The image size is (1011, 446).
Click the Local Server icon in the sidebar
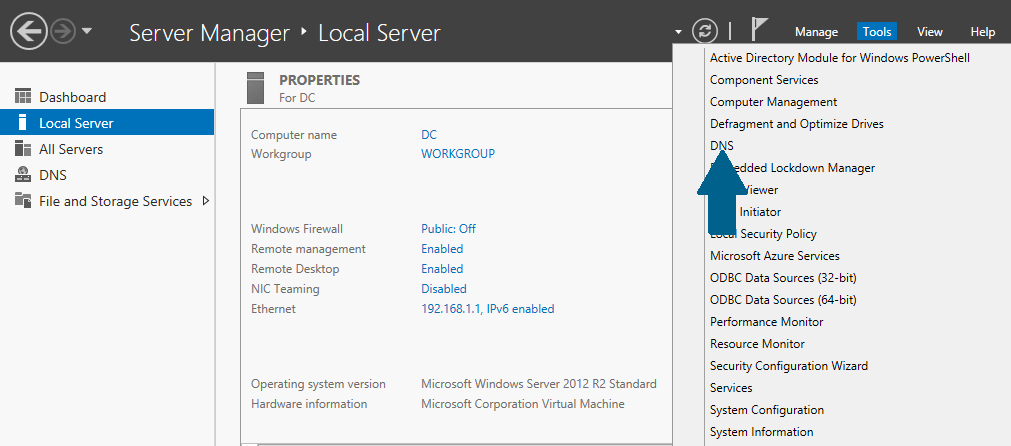coord(23,122)
